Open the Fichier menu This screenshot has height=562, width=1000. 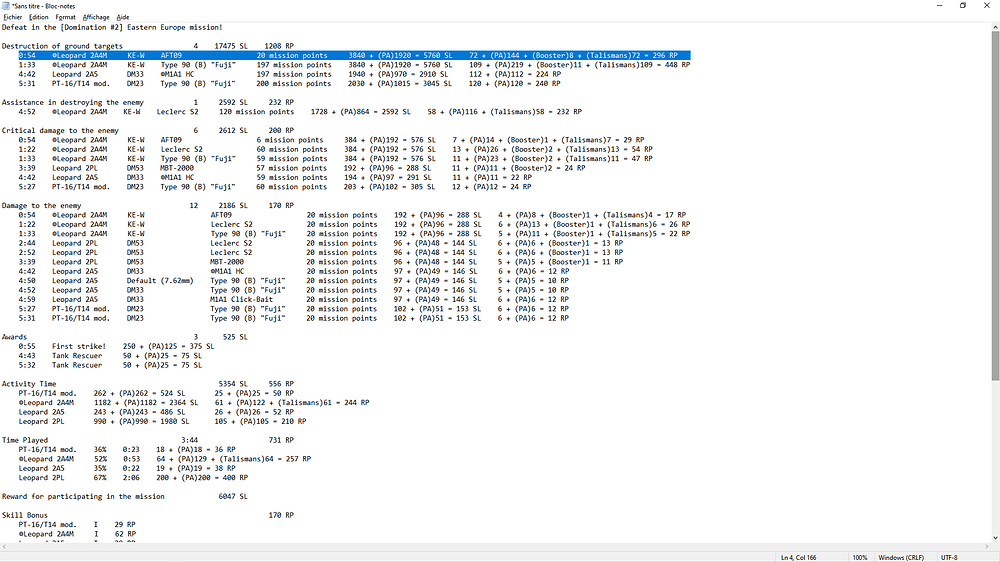tap(12, 17)
